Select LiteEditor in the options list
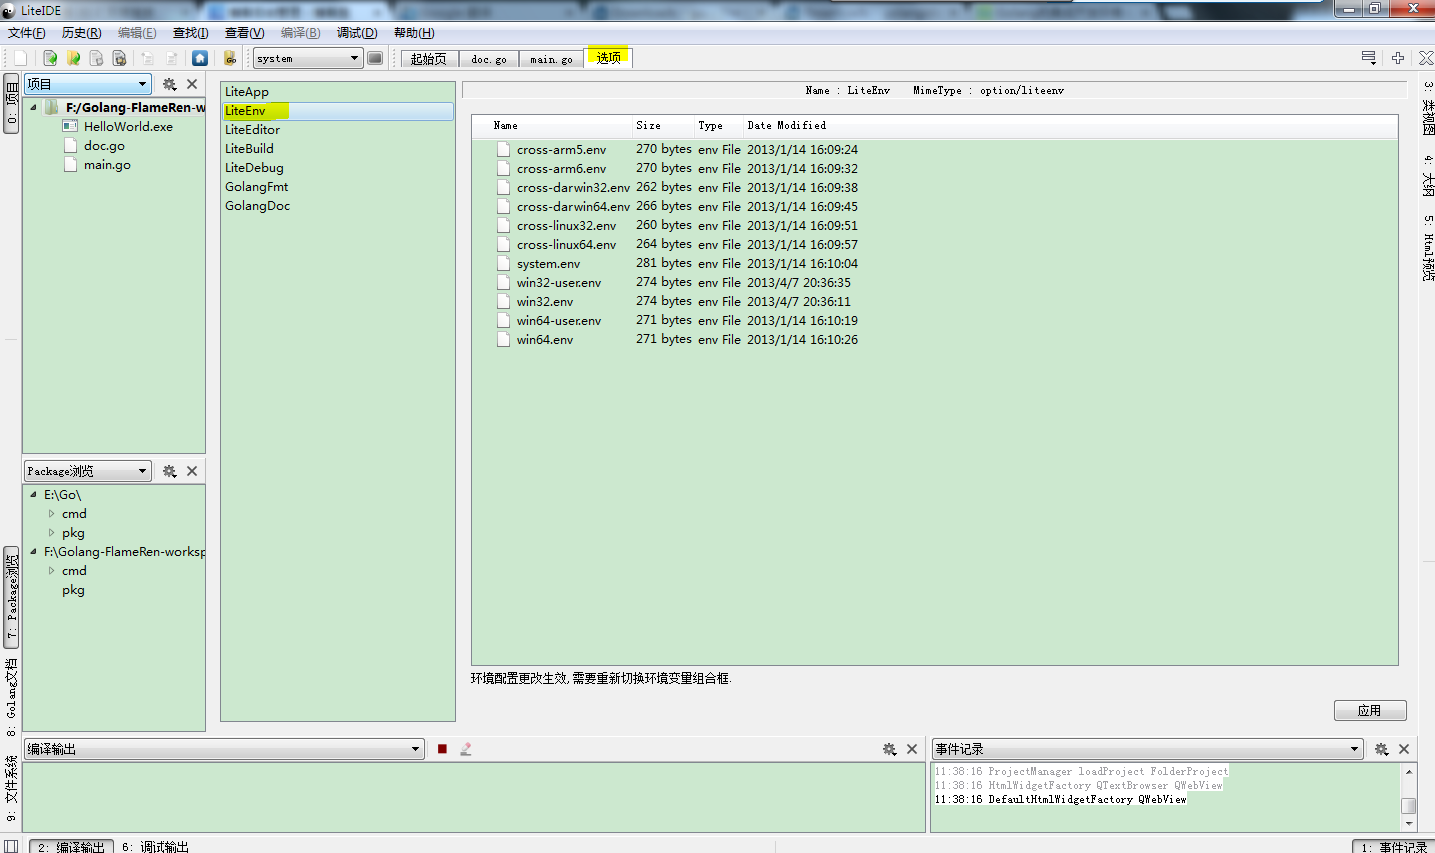1435x853 pixels. point(338,130)
